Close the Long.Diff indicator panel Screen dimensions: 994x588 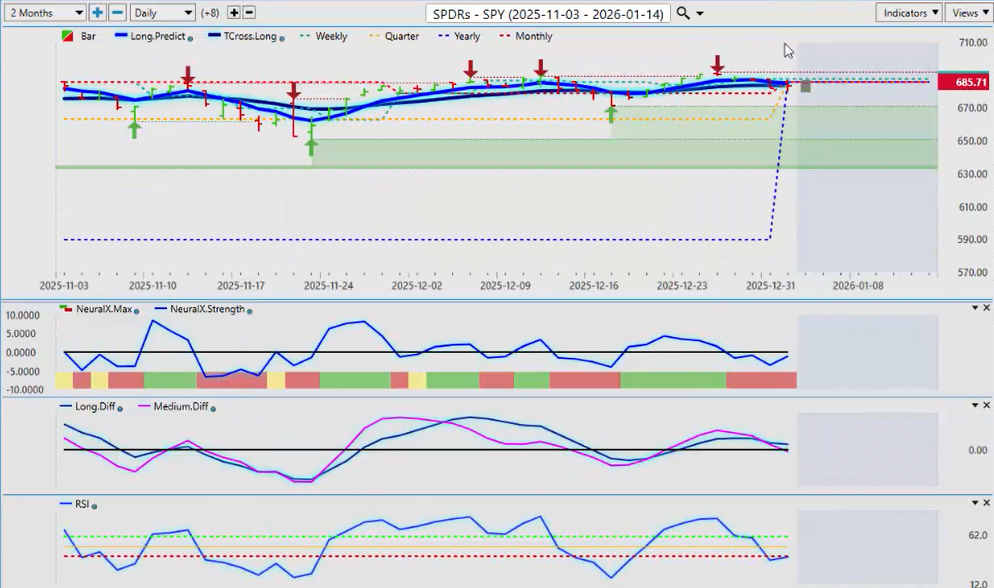click(x=987, y=405)
